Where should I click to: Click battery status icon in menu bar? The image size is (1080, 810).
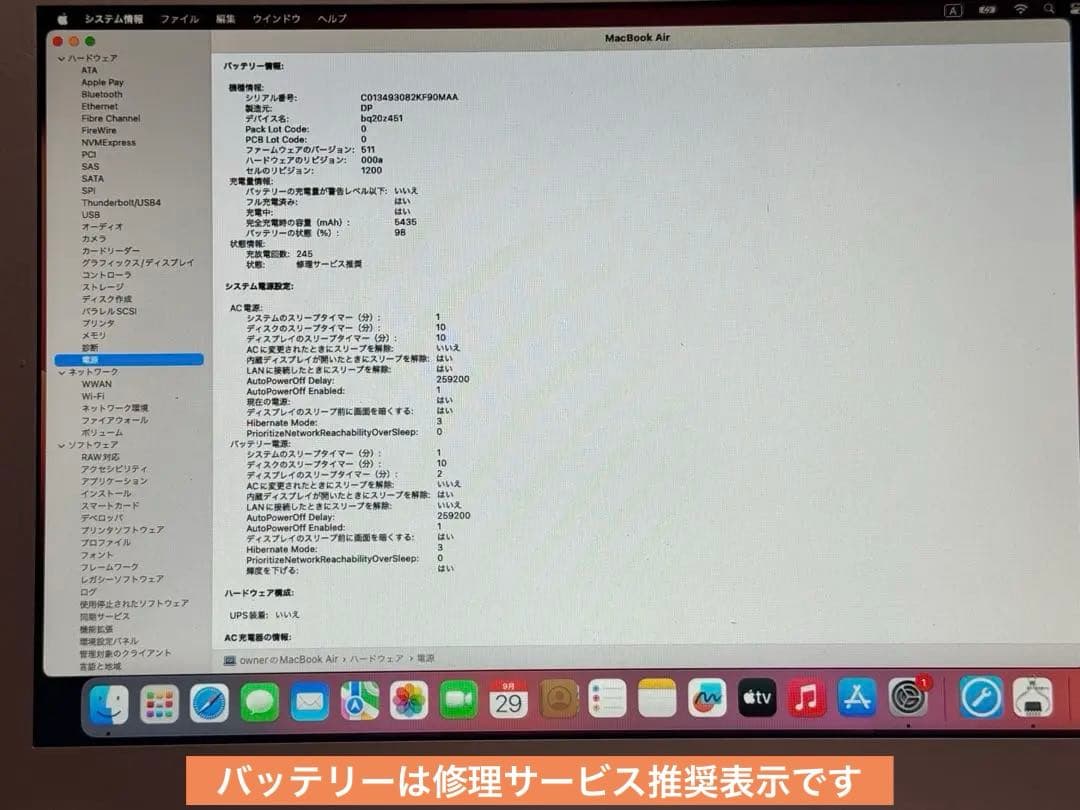(x=986, y=10)
